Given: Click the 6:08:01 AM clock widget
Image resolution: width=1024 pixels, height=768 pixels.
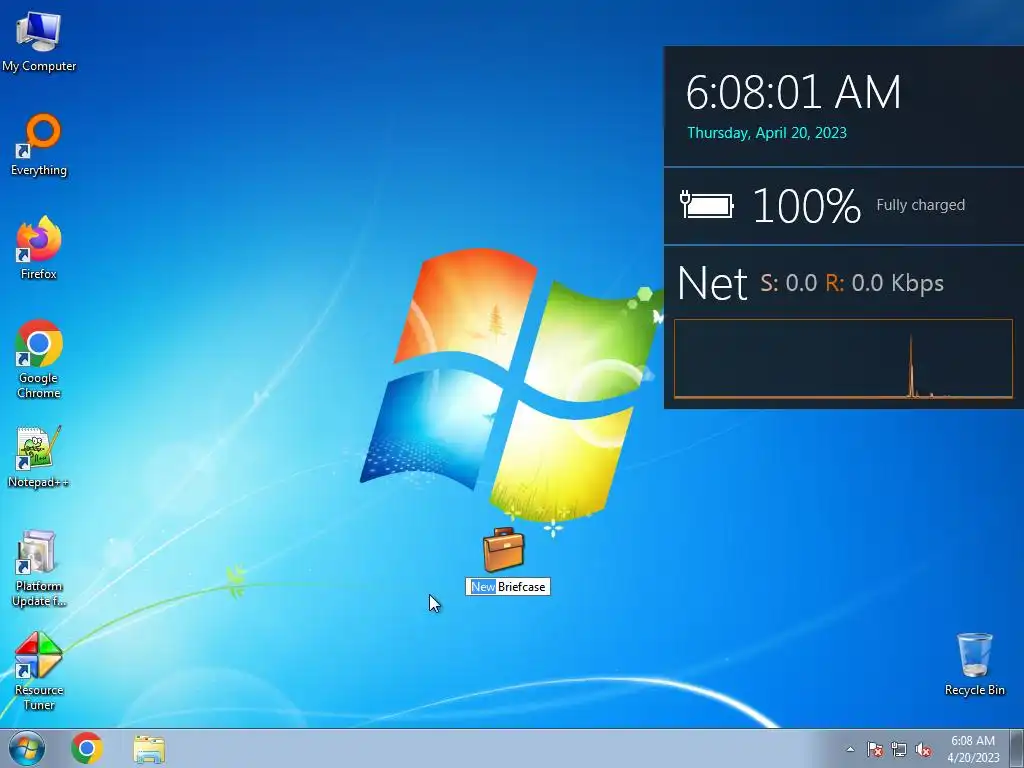Looking at the screenshot, I should pyautogui.click(x=793, y=92).
